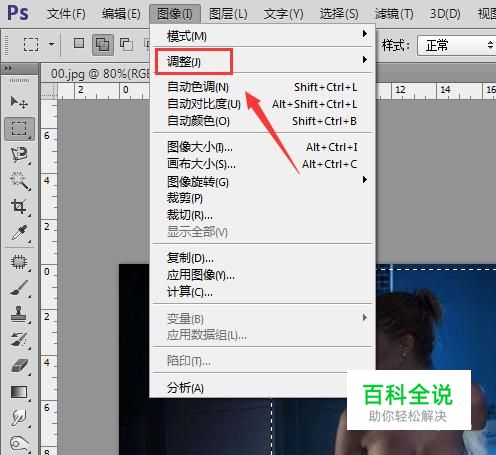Expand the 模式(M) submenu
The width and height of the screenshot is (496, 455).
263,36
